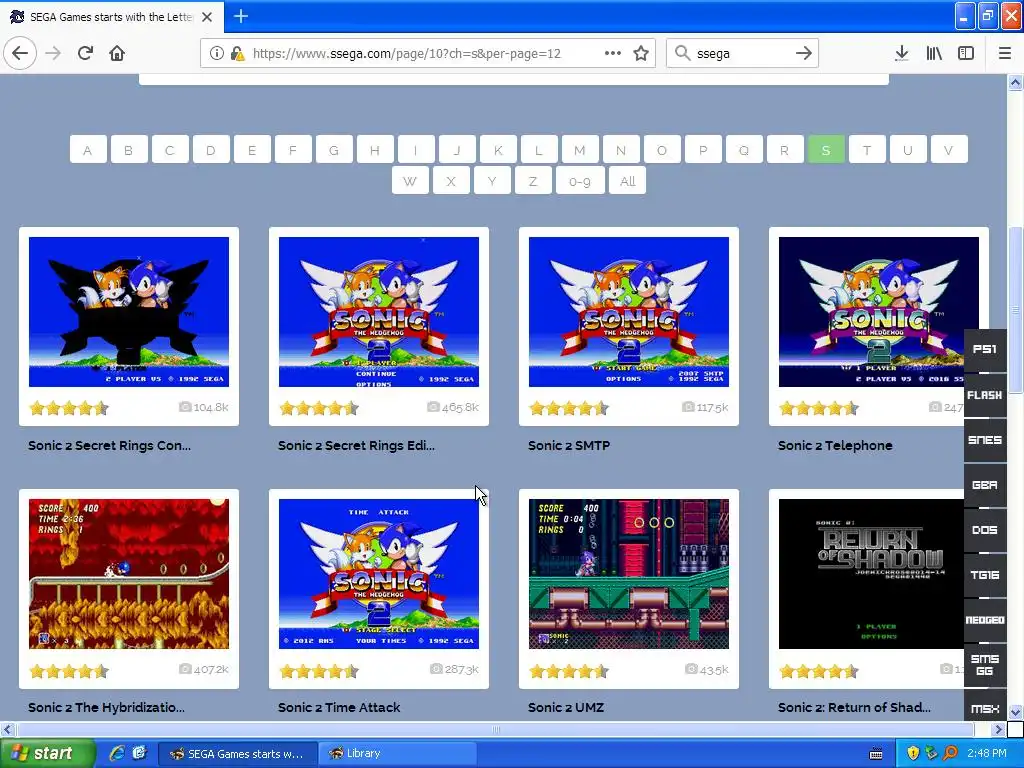This screenshot has width=1024, height=768.
Task: Open the Sonic 2 SMTP title link
Action: (569, 445)
